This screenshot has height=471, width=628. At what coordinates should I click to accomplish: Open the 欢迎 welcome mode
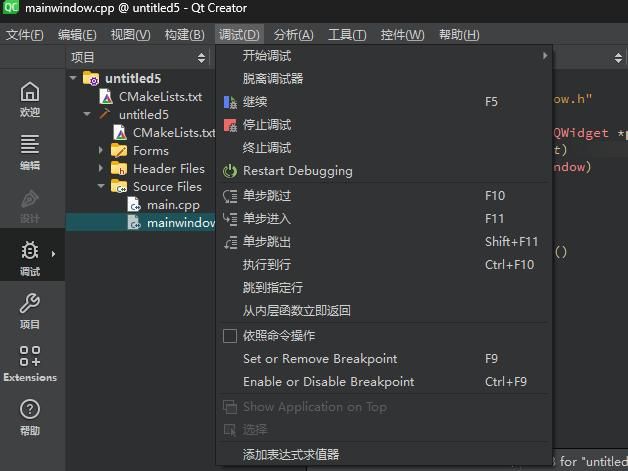(30, 99)
